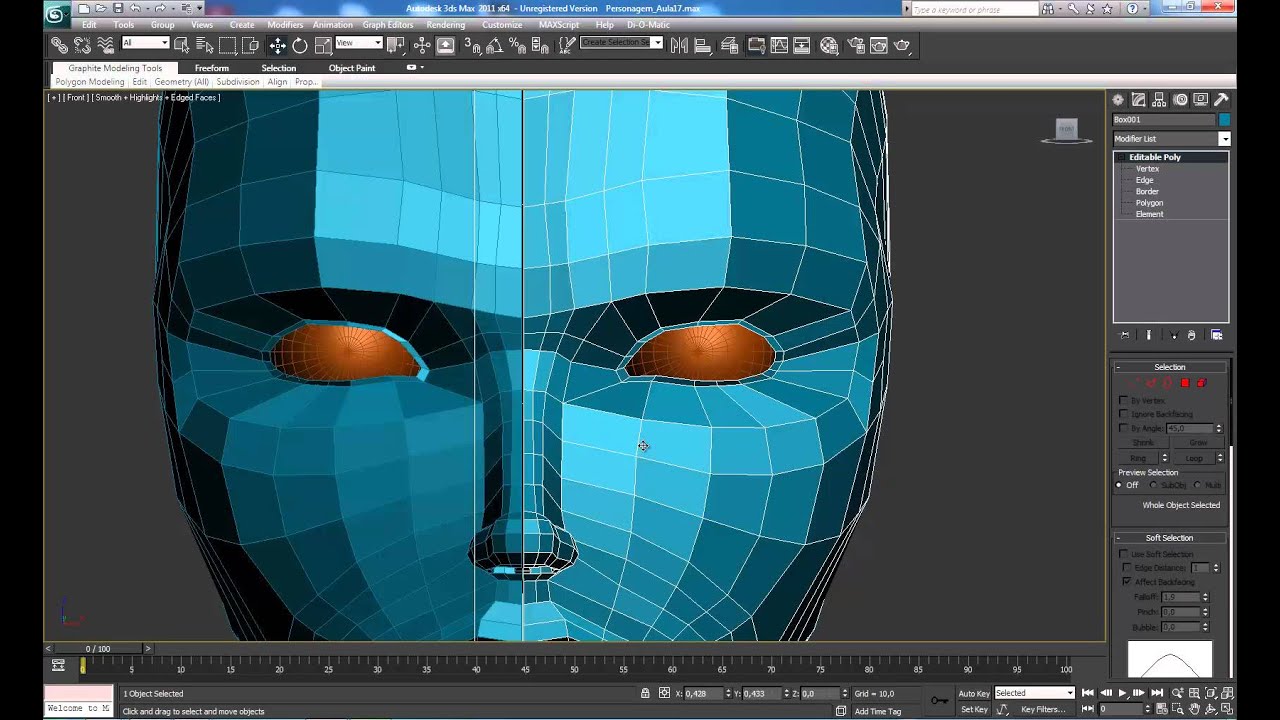Switch to the Freeform ribbon tab
This screenshot has height=720, width=1280.
(212, 68)
